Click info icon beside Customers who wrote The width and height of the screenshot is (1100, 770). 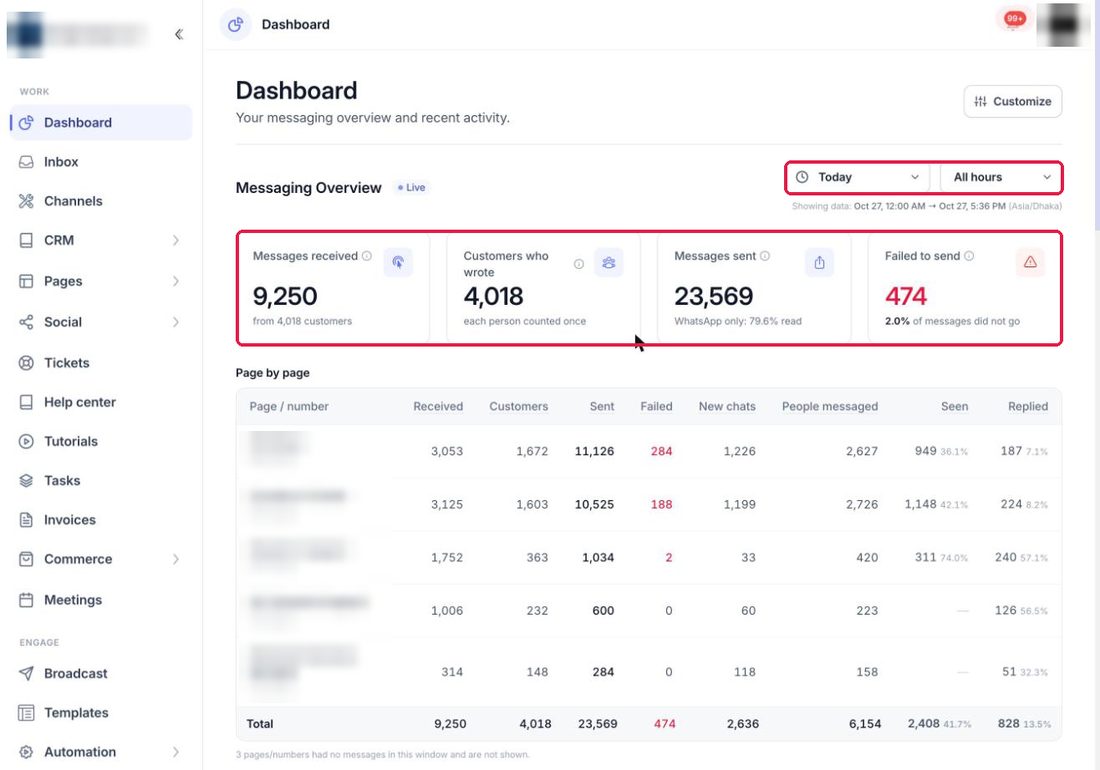[x=579, y=264]
